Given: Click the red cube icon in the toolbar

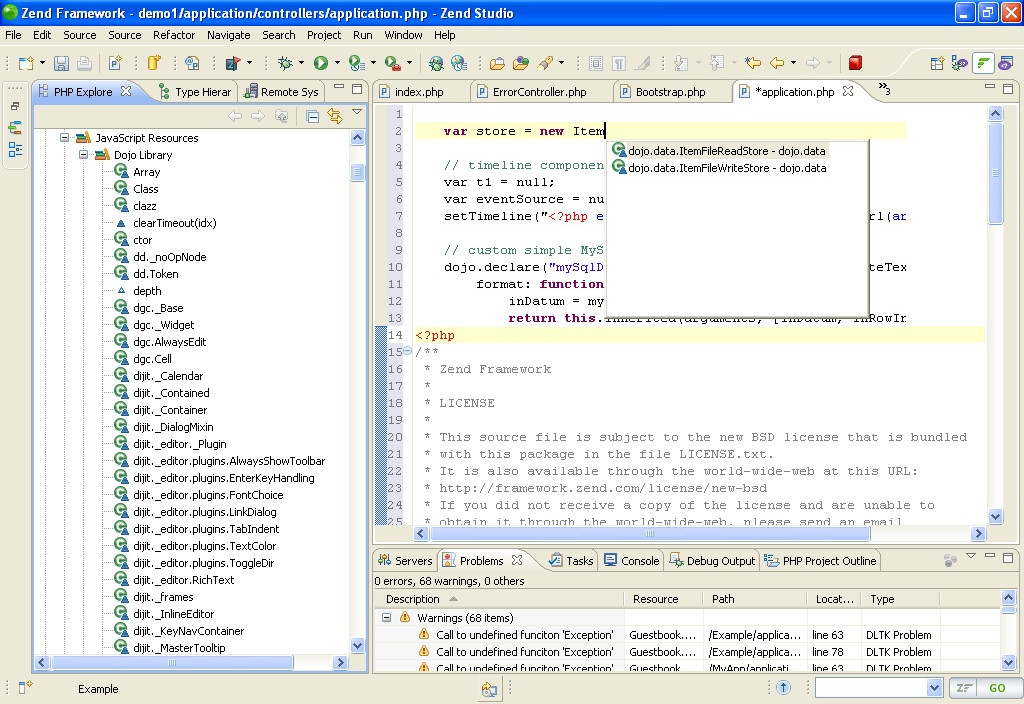Looking at the screenshot, I should click(855, 63).
